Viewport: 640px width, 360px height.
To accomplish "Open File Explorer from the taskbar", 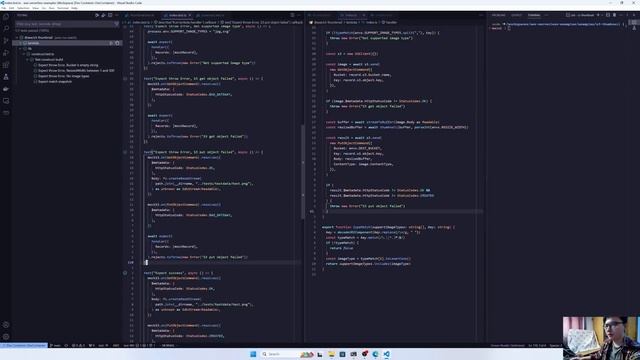I will tap(331, 354).
